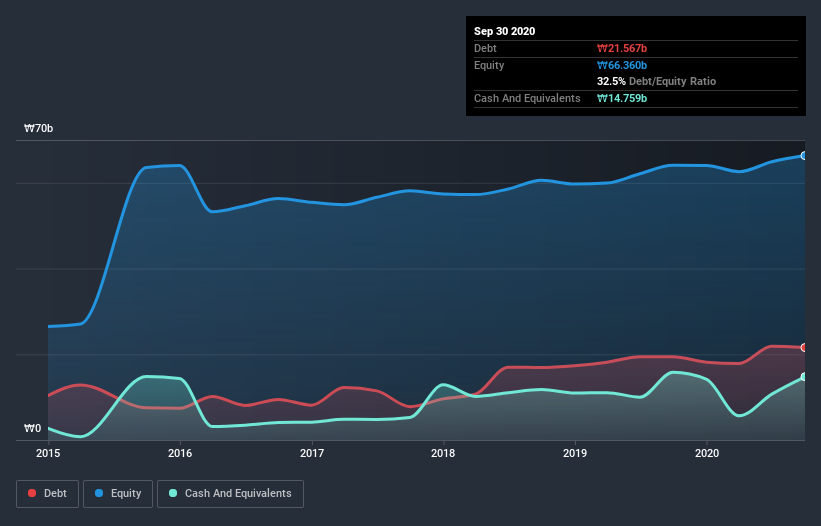Click the Debt label in tooltip

485,48
